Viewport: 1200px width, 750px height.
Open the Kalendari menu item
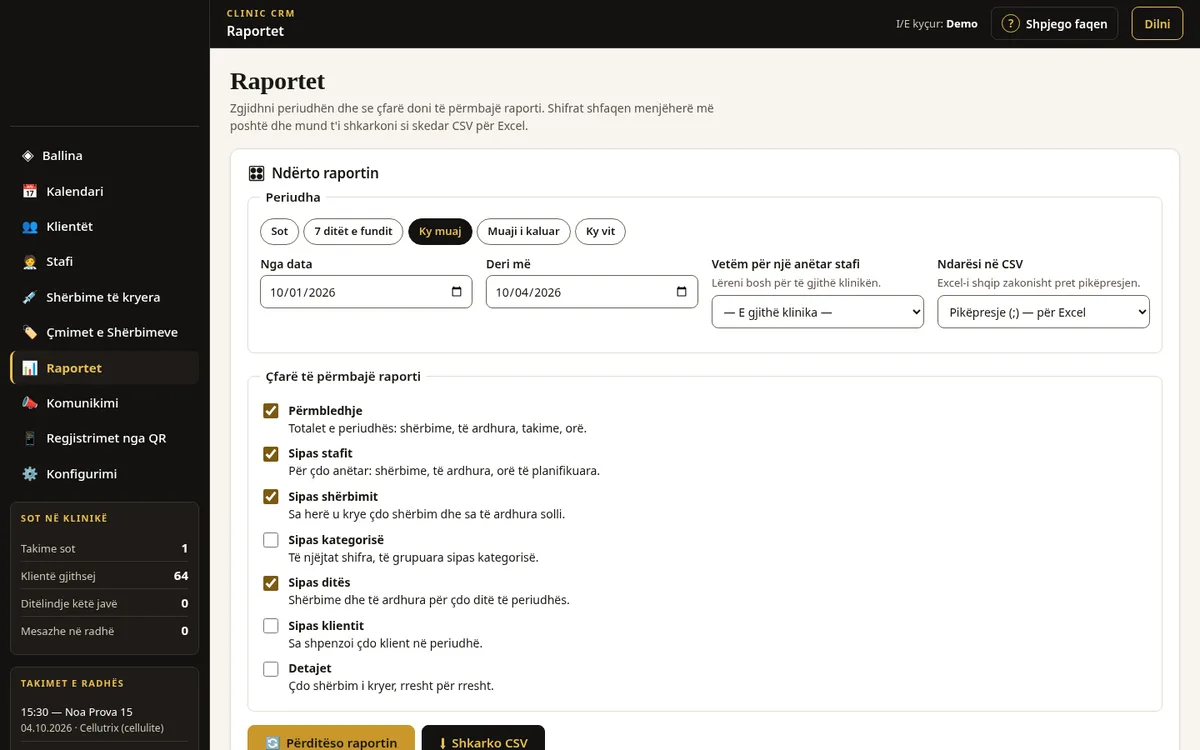[104, 191]
